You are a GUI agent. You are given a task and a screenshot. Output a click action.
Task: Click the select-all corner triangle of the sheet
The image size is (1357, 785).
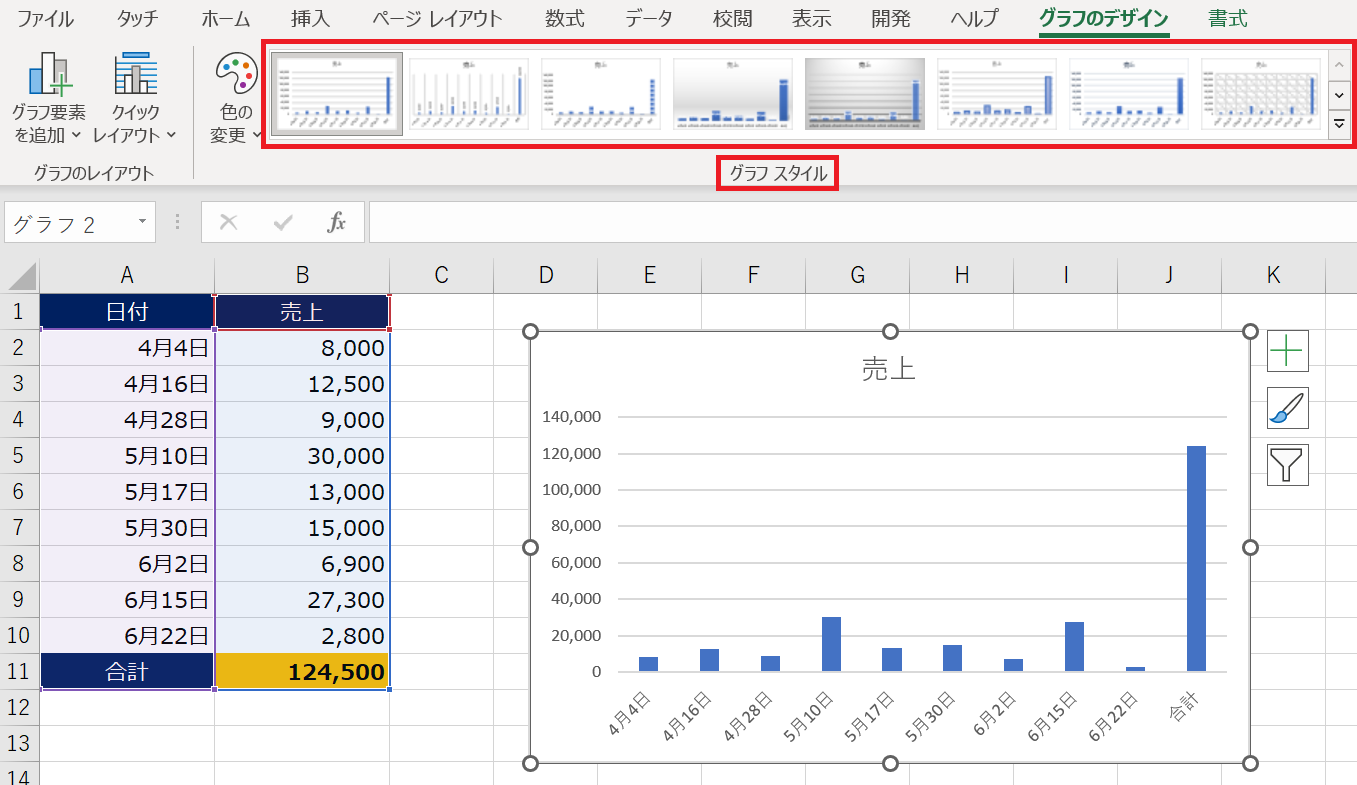(x=21, y=276)
